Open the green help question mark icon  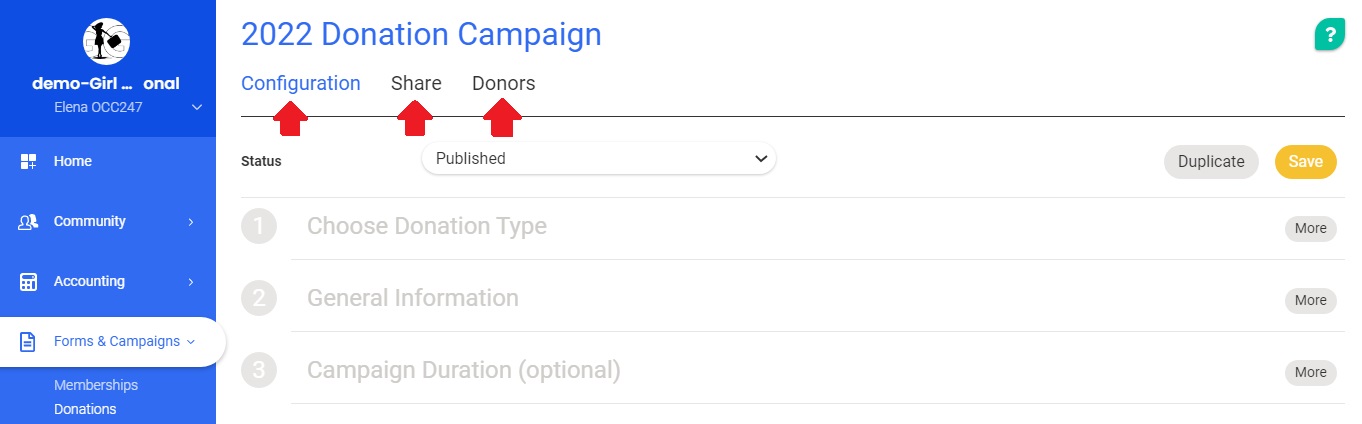[x=1329, y=34]
